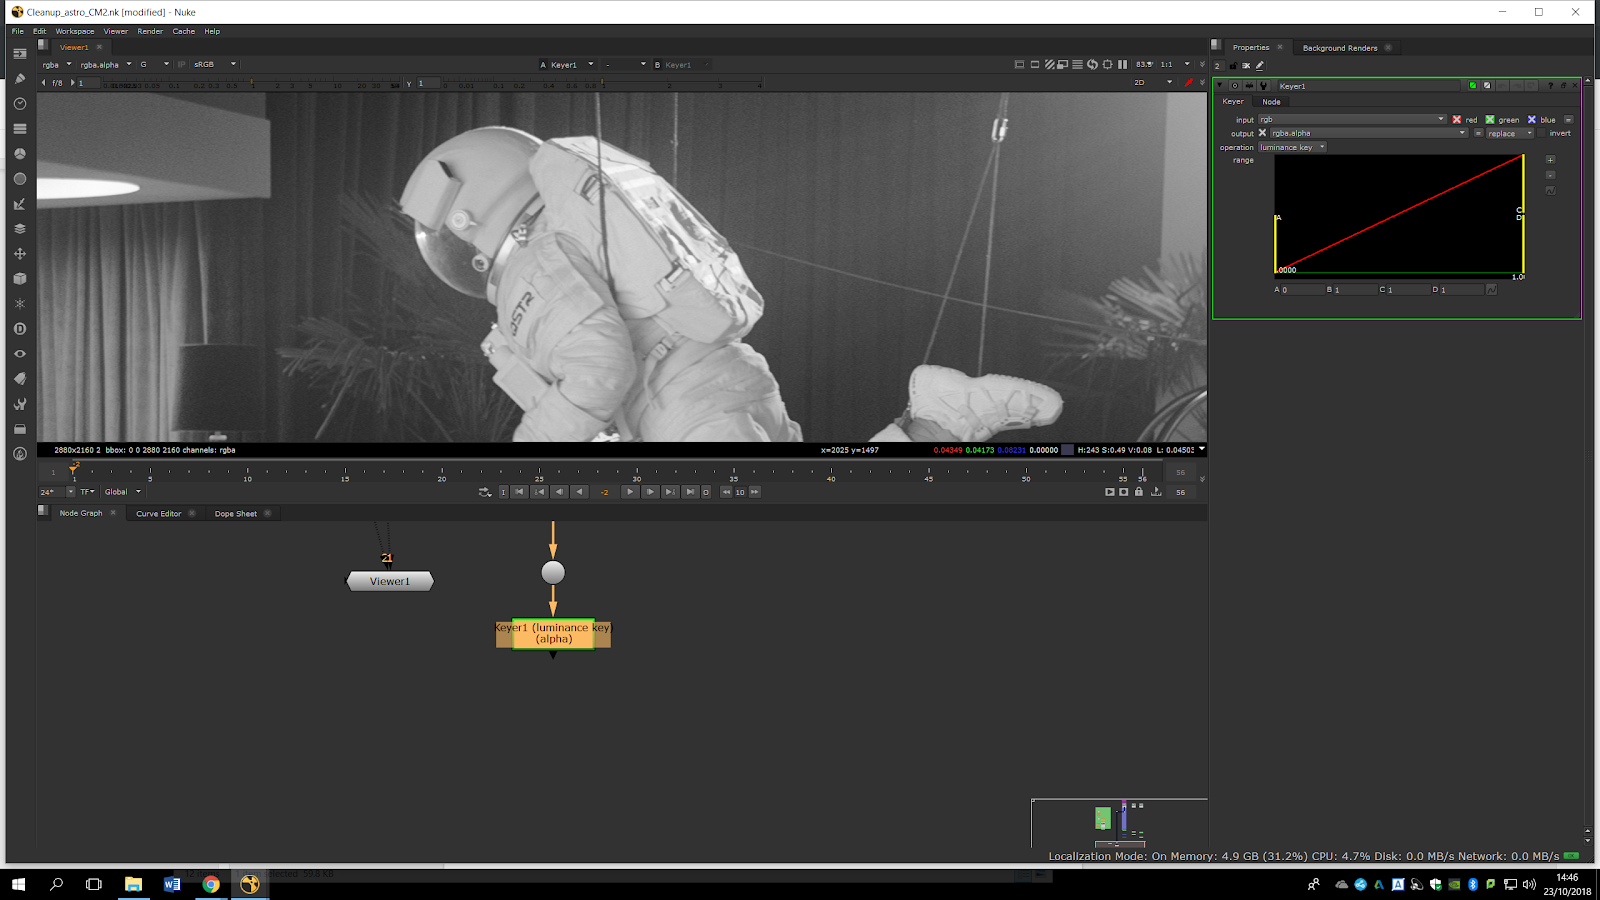
Task: Switch to the Curve Editor tab
Action: (x=158, y=514)
